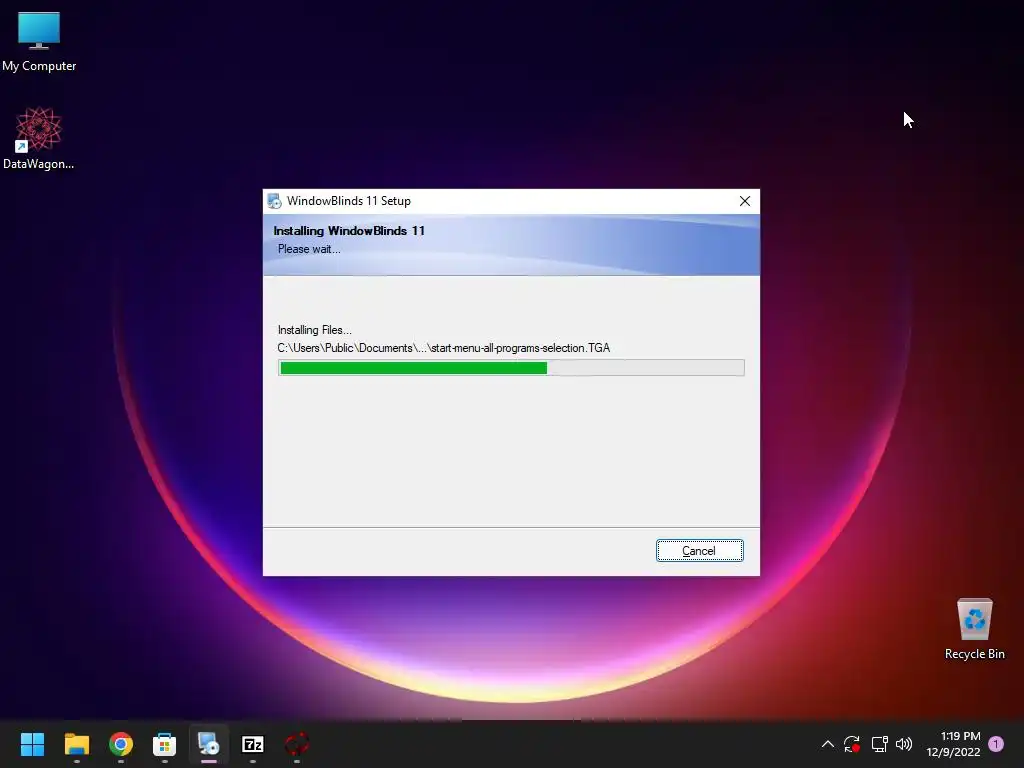The height and width of the screenshot is (768, 1024).
Task: Click the 'Installing Files...' status text
Action: 315,330
